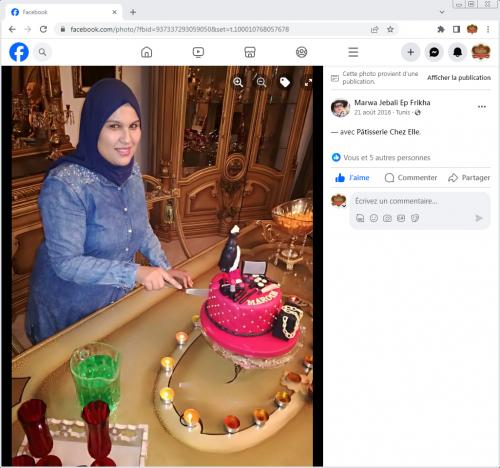Click the Create plus button

(x=411, y=52)
